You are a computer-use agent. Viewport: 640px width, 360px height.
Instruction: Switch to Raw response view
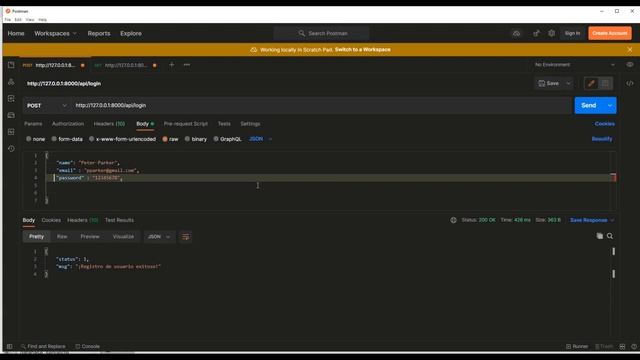point(62,237)
